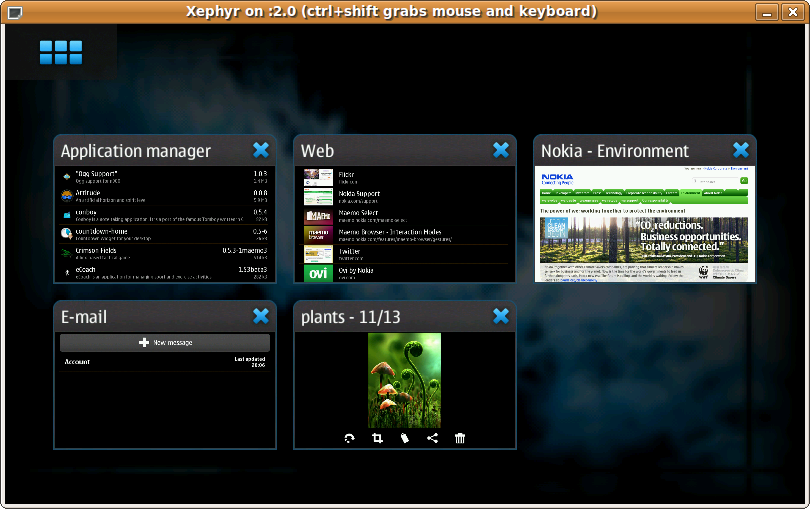Click the Ovi by Nokia bookmark thumbnail
The width and height of the screenshot is (810, 509).
click(318, 272)
